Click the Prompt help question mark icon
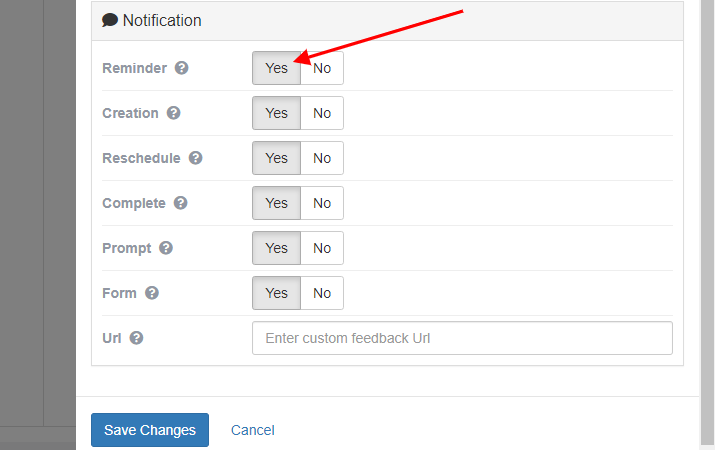The width and height of the screenshot is (715, 450). tap(166, 248)
